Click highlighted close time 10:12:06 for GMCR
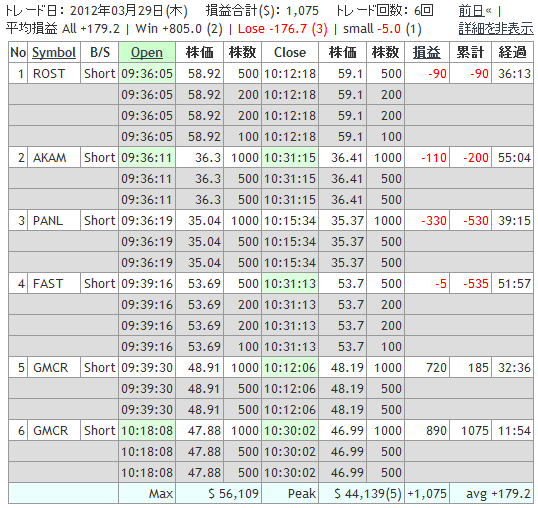Image resolution: width=538 pixels, height=508 pixels. coord(290,368)
